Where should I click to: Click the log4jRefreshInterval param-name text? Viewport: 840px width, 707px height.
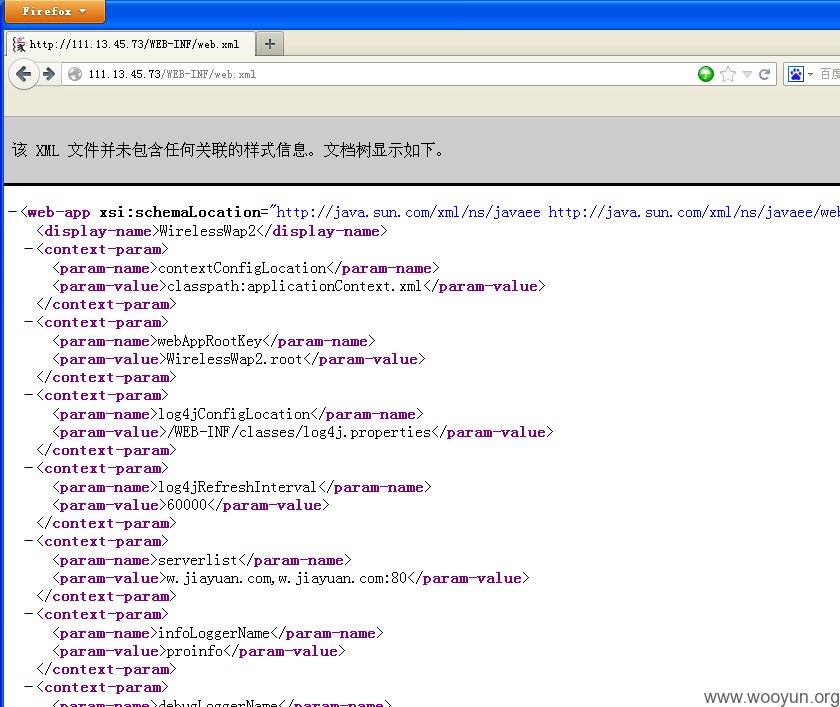pos(237,487)
